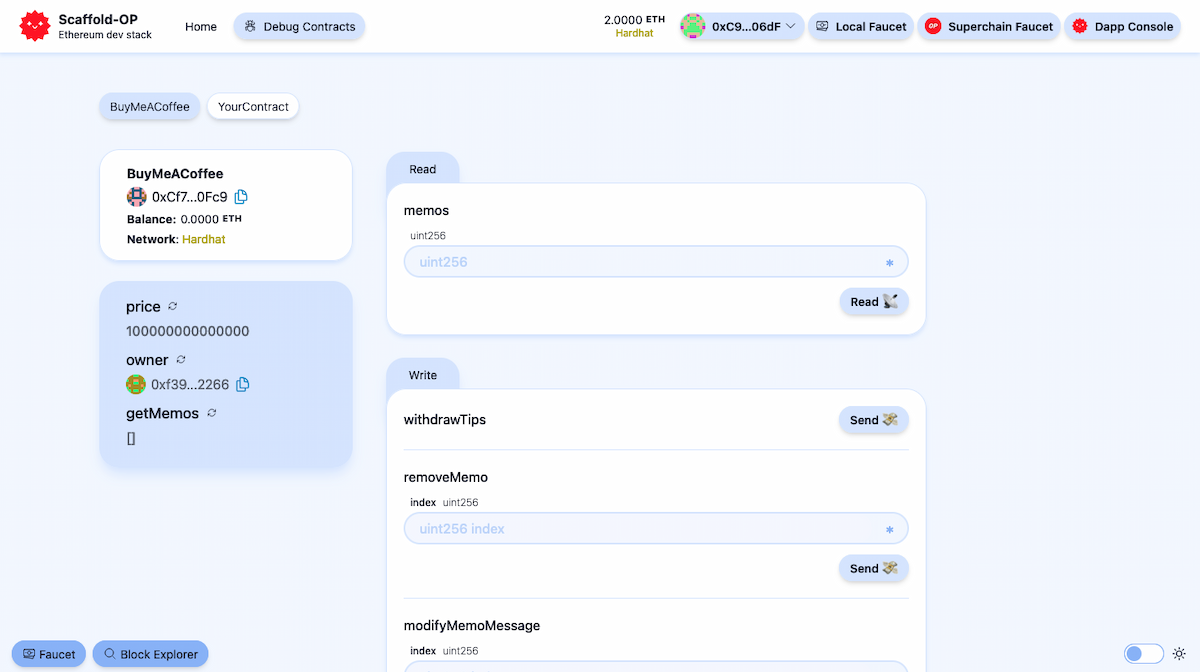
Task: Click the asterisk in the removeMemo index field
Action: pyautogui.click(x=889, y=529)
